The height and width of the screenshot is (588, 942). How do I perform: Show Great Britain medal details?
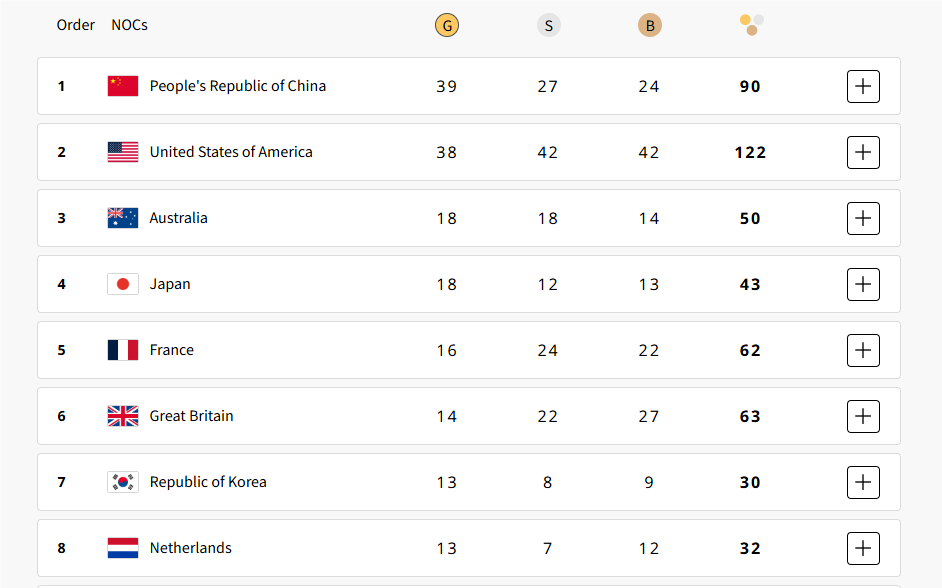click(863, 416)
